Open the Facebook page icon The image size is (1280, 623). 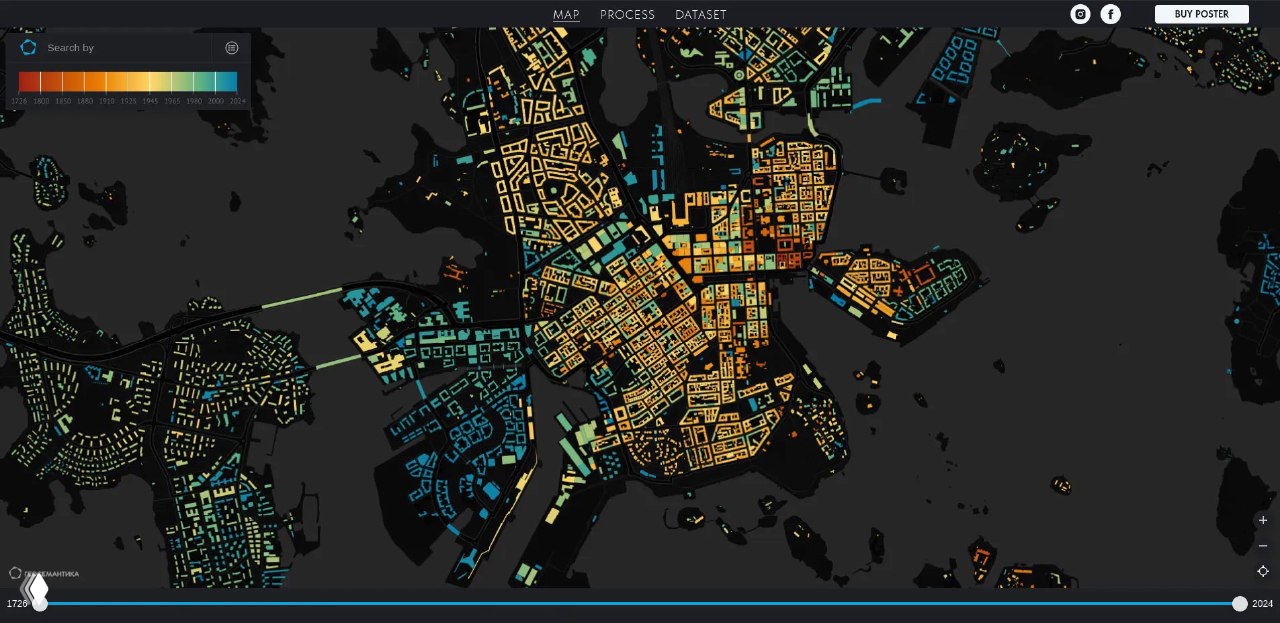(x=1110, y=14)
